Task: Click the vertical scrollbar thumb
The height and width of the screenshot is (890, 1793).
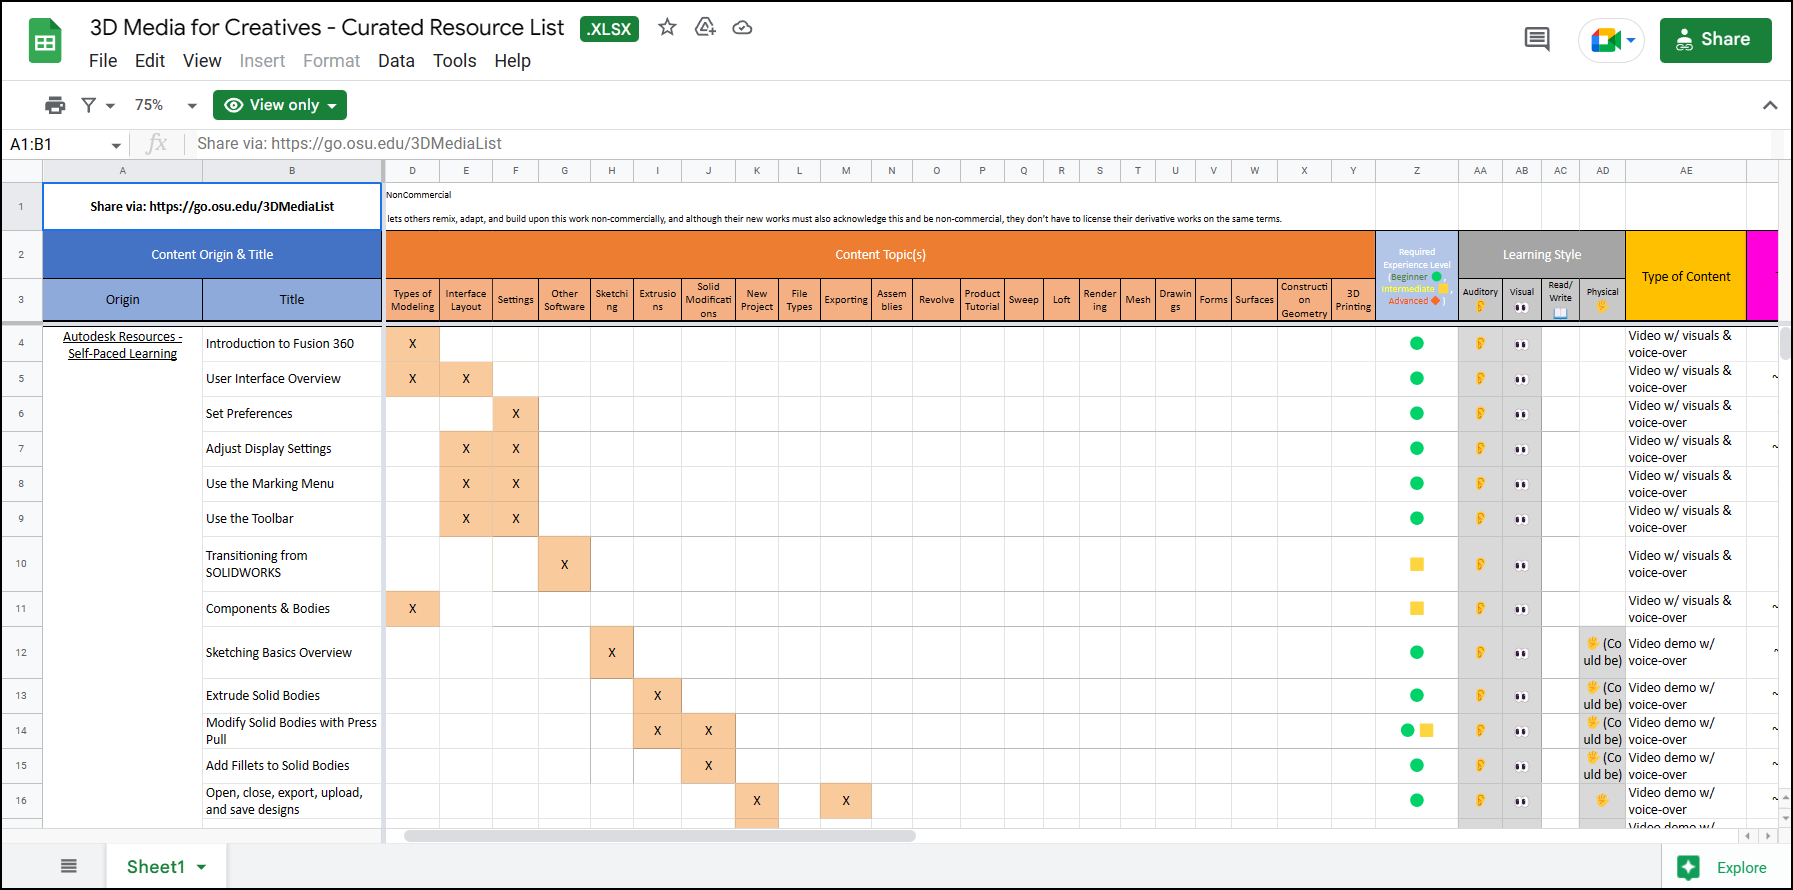Action: pyautogui.click(x=1785, y=342)
